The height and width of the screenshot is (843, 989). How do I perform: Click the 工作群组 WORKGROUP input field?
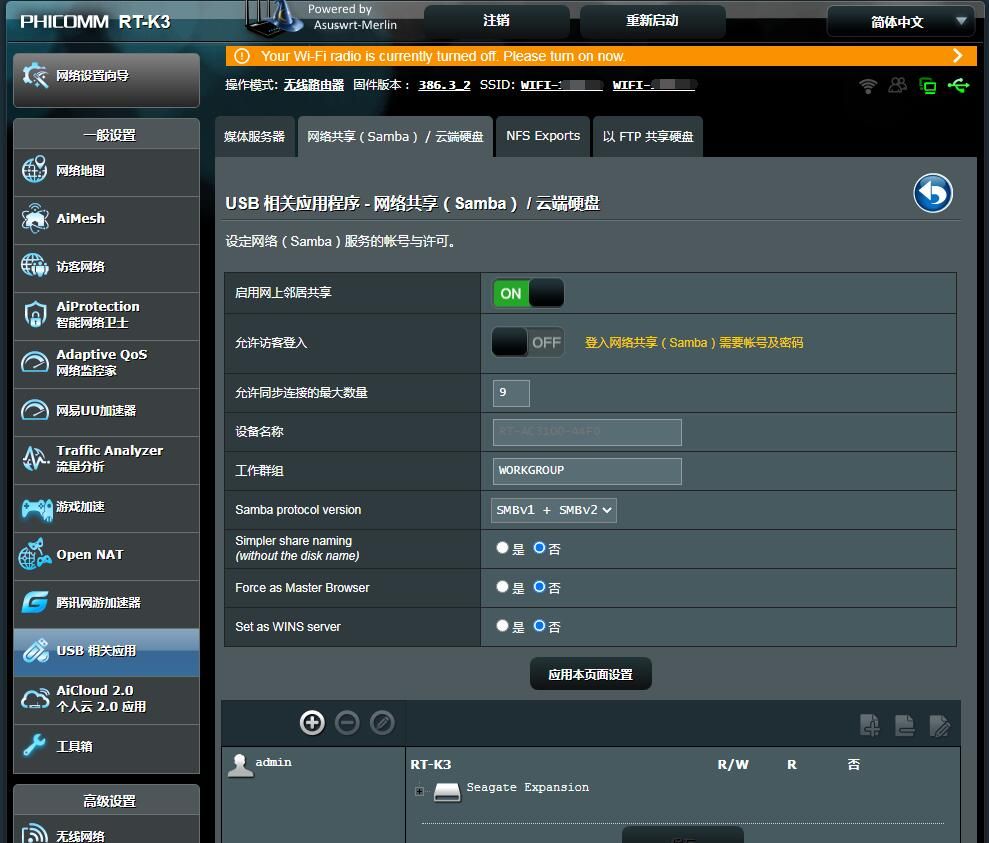click(587, 471)
